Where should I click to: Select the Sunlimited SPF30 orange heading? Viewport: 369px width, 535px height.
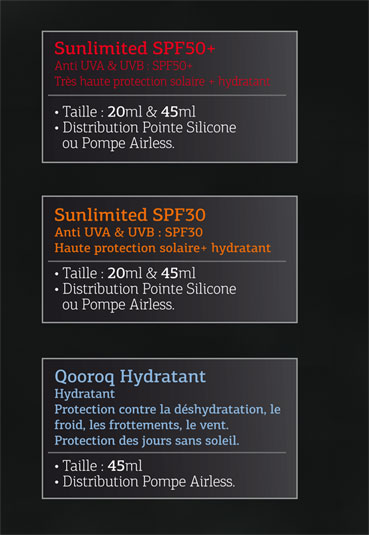click(130, 215)
